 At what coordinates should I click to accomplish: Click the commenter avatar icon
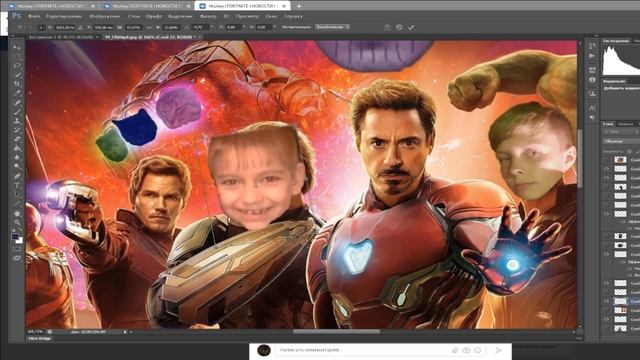point(264,350)
